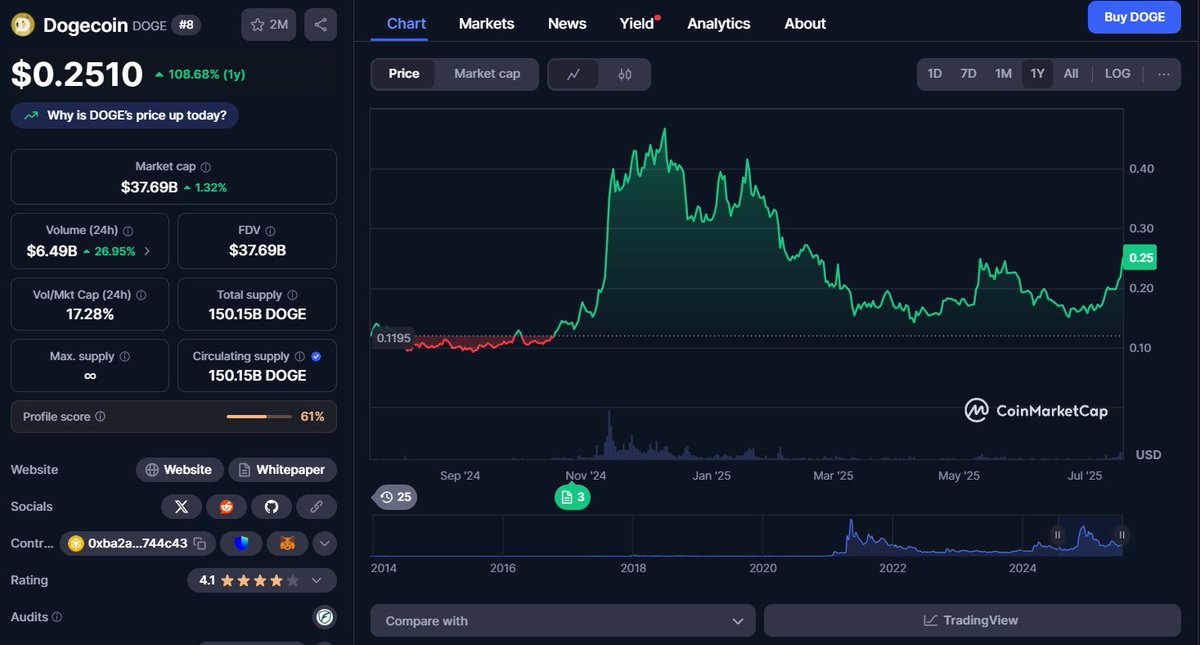
Task: Open the Markets tab
Action: coord(486,24)
